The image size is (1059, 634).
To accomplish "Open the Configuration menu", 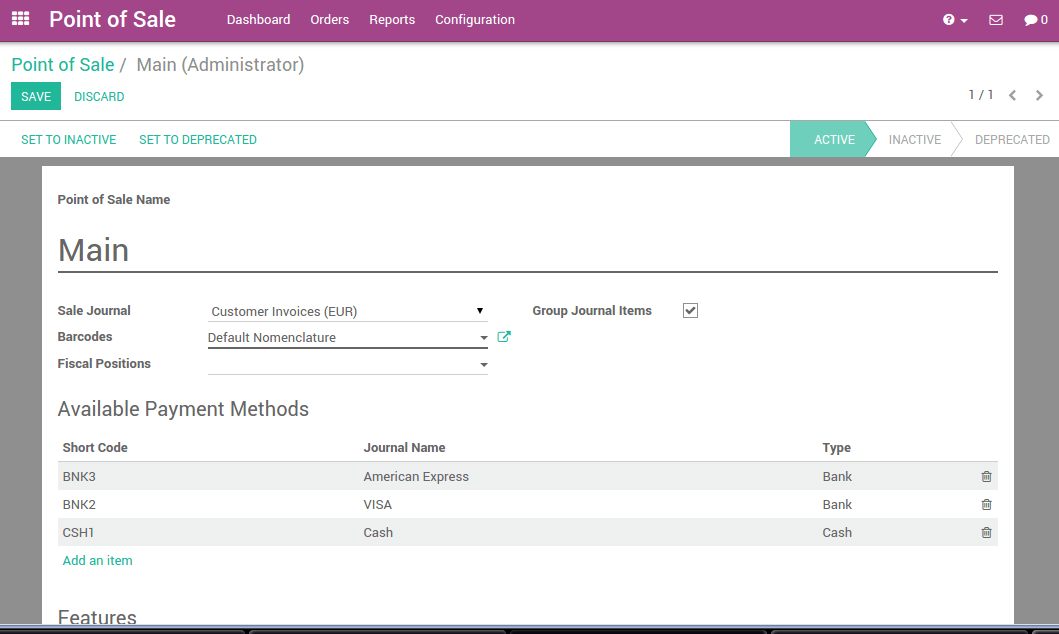I will 475,20.
